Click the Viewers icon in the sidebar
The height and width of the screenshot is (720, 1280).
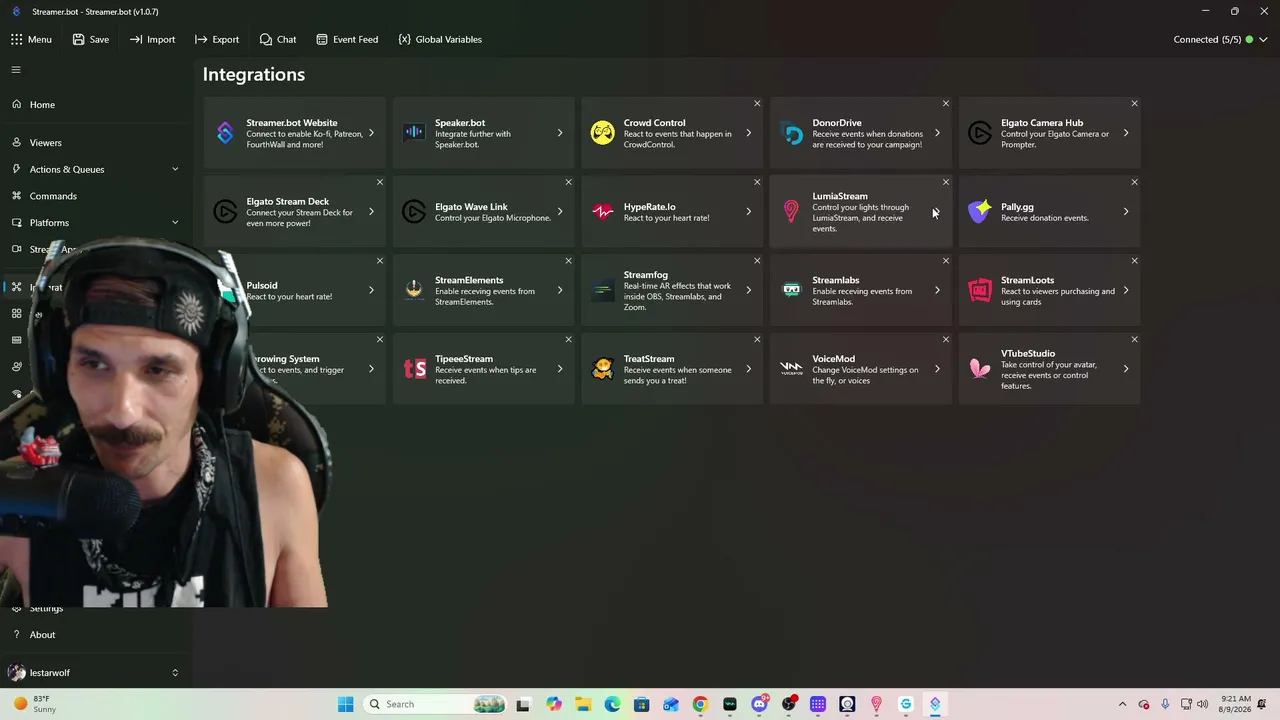click(16, 142)
